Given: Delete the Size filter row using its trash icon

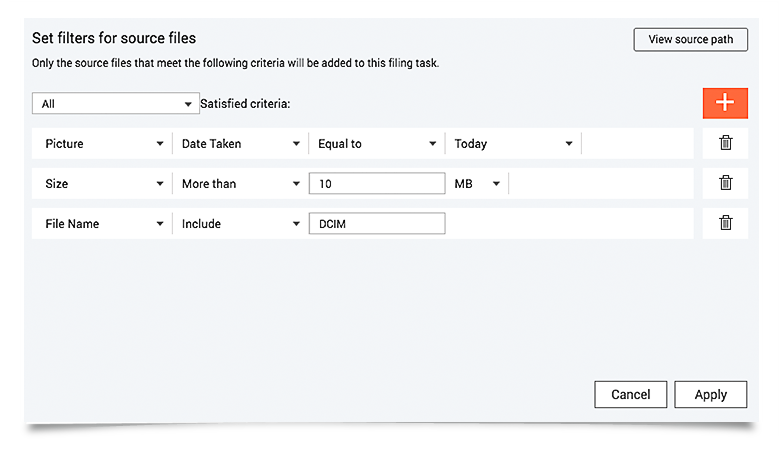Looking at the screenshot, I should [x=726, y=183].
